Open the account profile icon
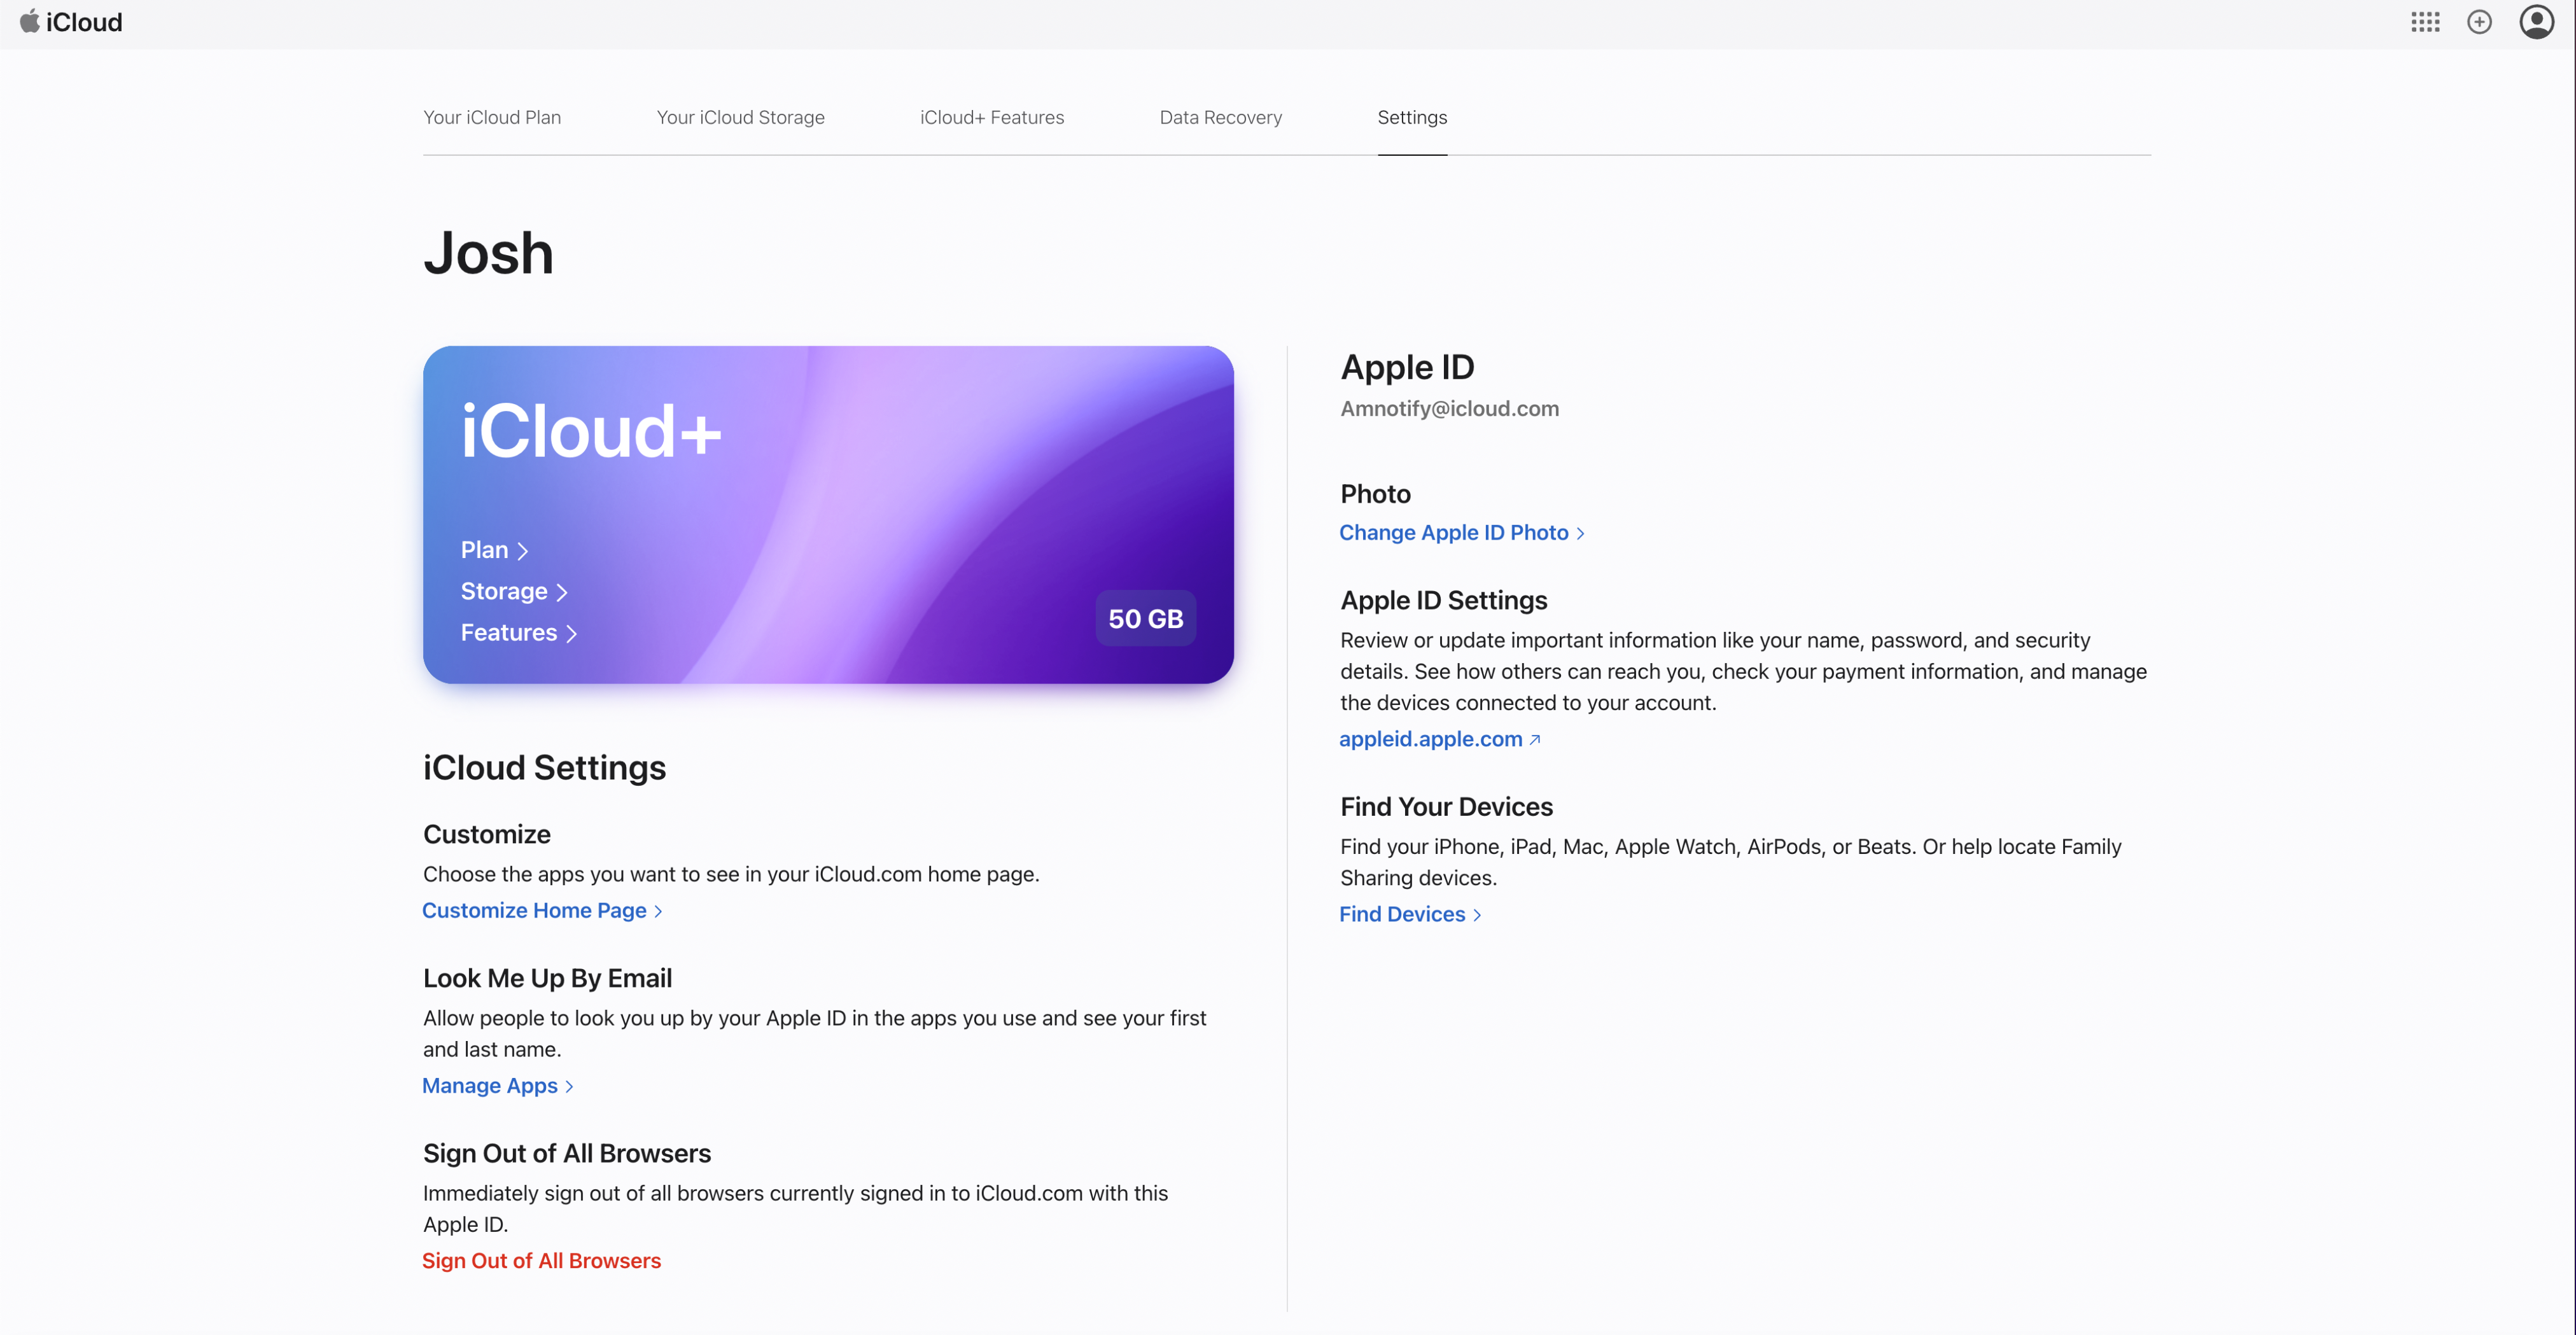Viewport: 2576px width, 1335px height. pos(2536,22)
